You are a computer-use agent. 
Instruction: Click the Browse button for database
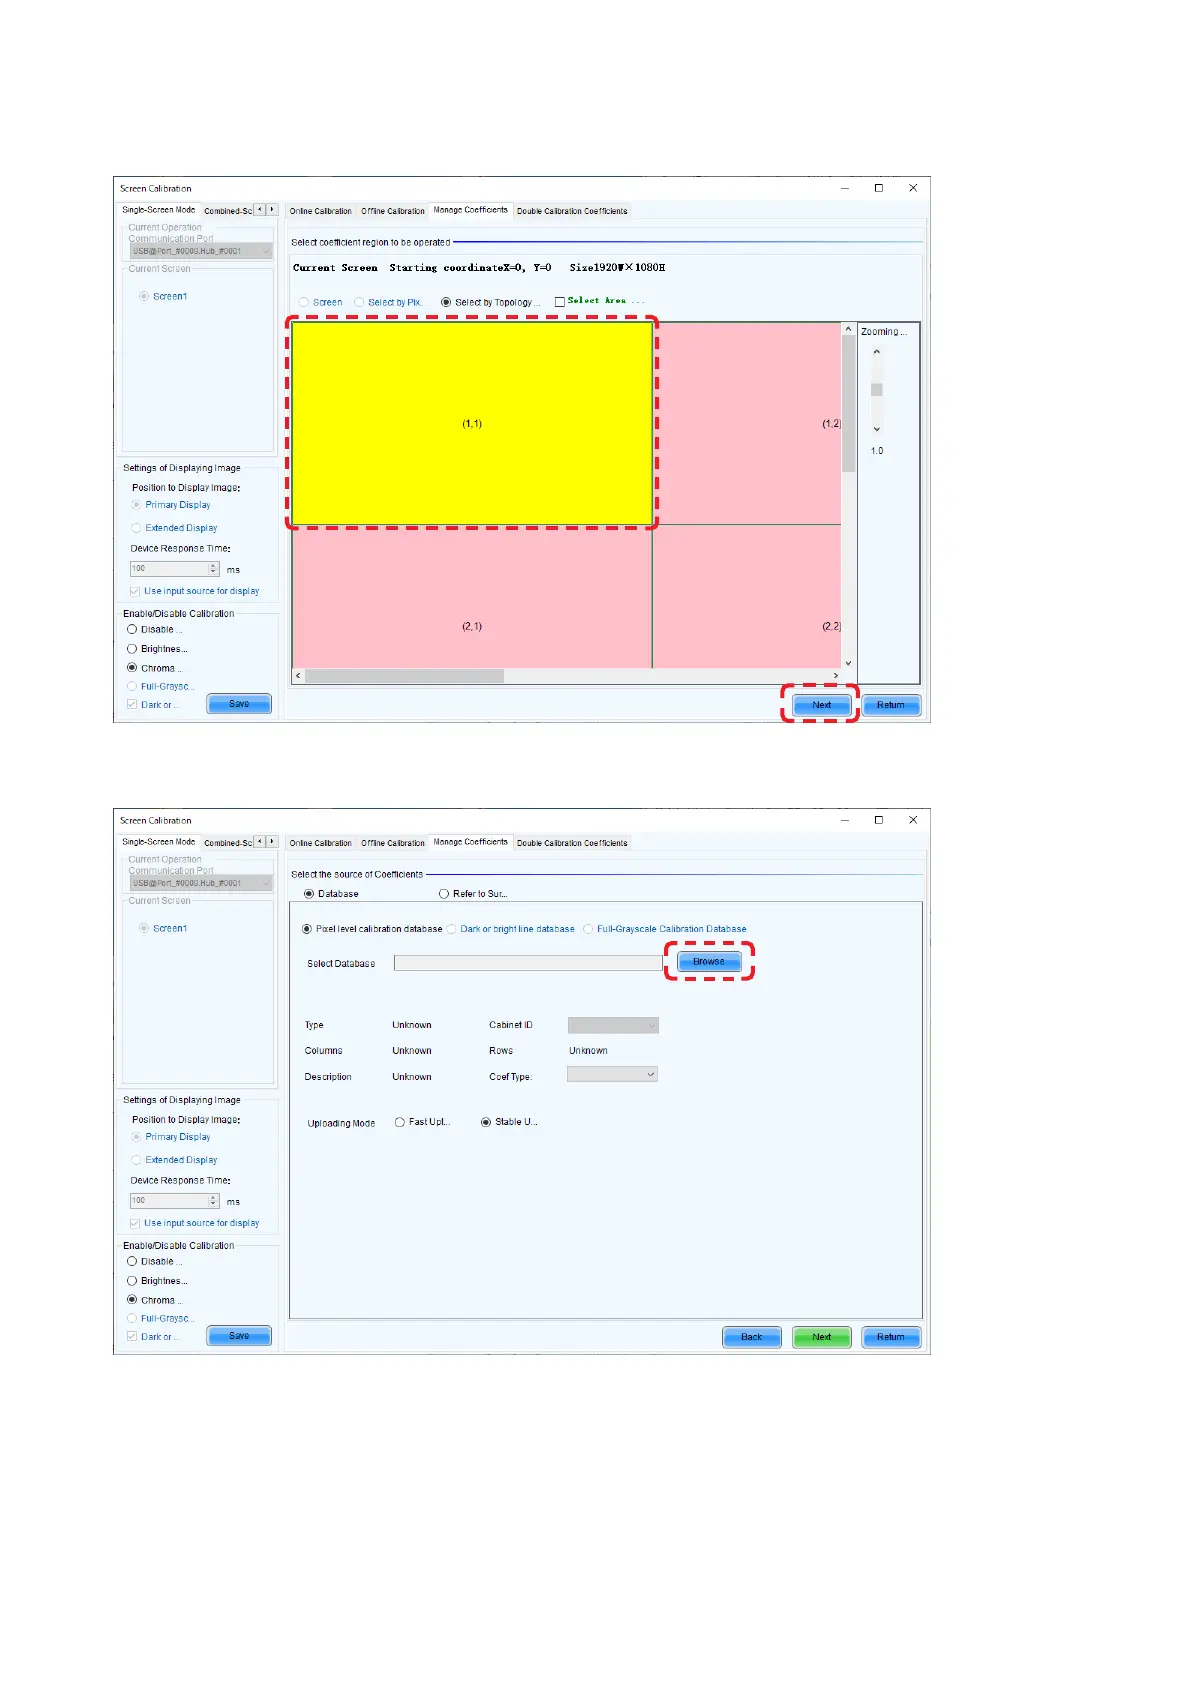pyautogui.click(x=709, y=962)
